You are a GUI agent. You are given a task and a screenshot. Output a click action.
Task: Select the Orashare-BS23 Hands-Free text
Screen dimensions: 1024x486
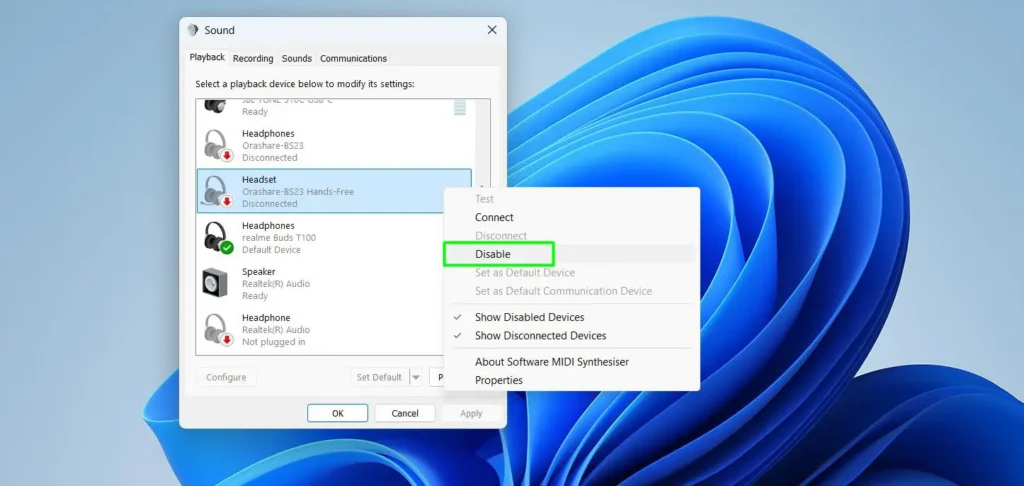tap(298, 192)
